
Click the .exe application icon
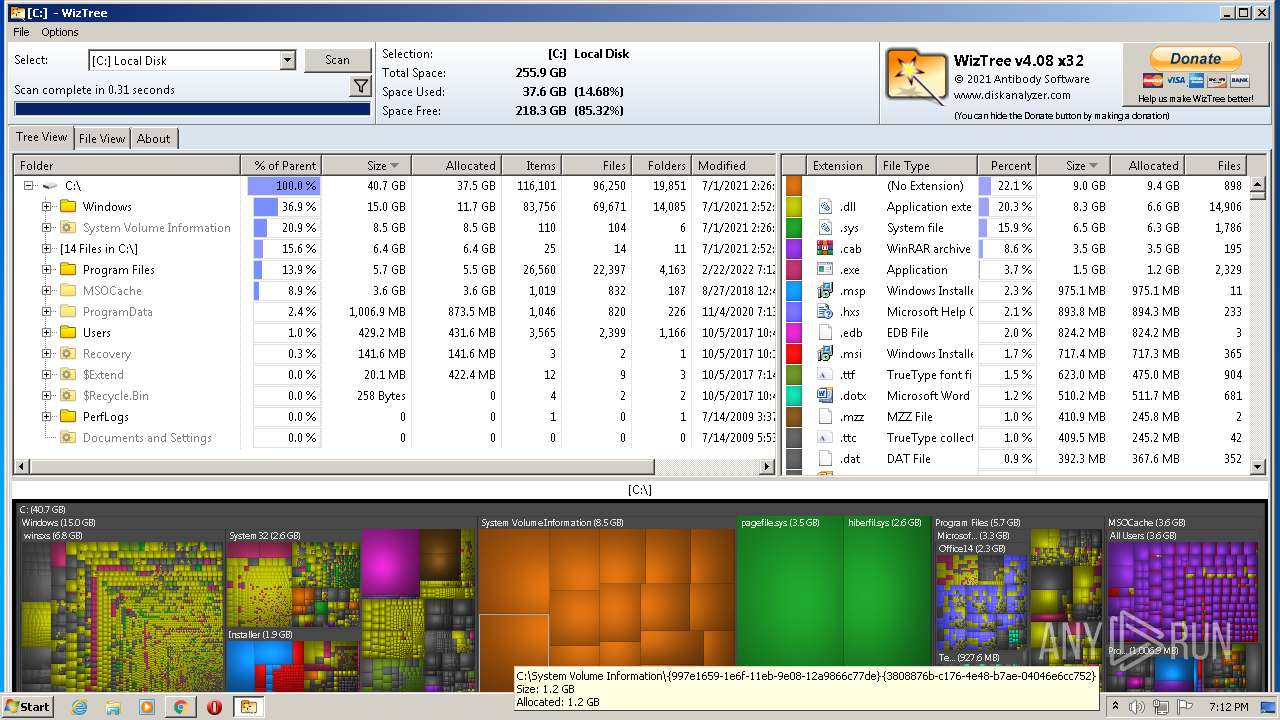pos(825,270)
